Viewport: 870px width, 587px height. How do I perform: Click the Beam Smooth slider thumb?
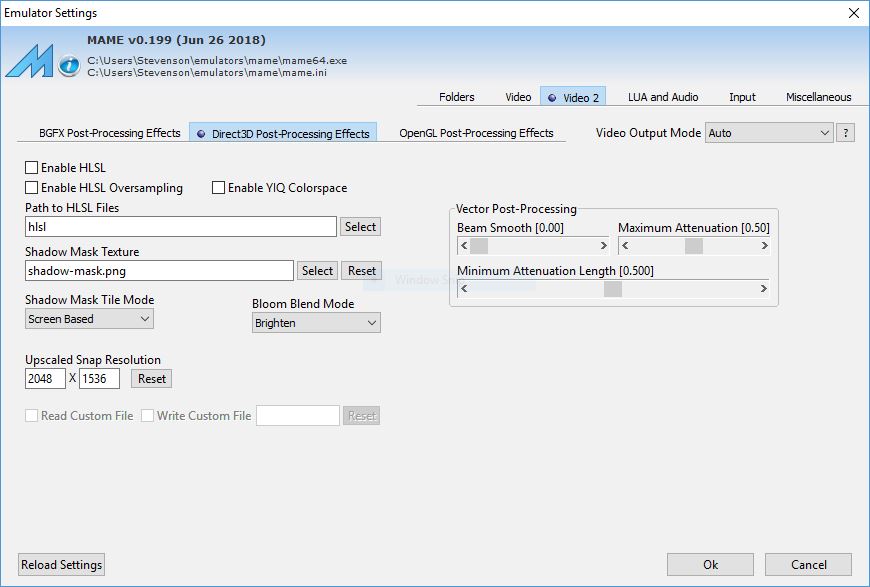point(479,245)
